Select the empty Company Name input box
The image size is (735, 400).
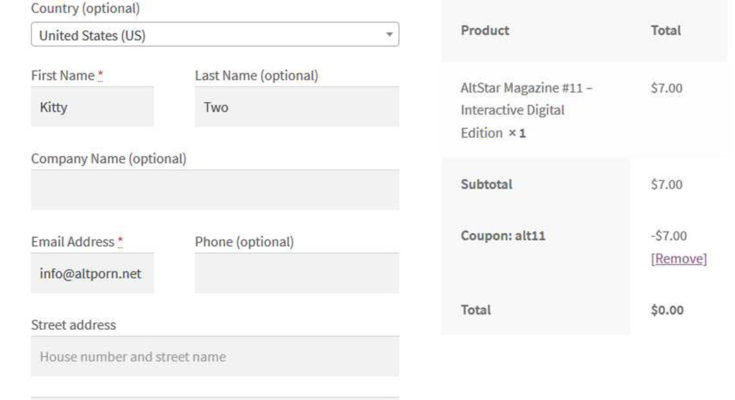[214, 190]
